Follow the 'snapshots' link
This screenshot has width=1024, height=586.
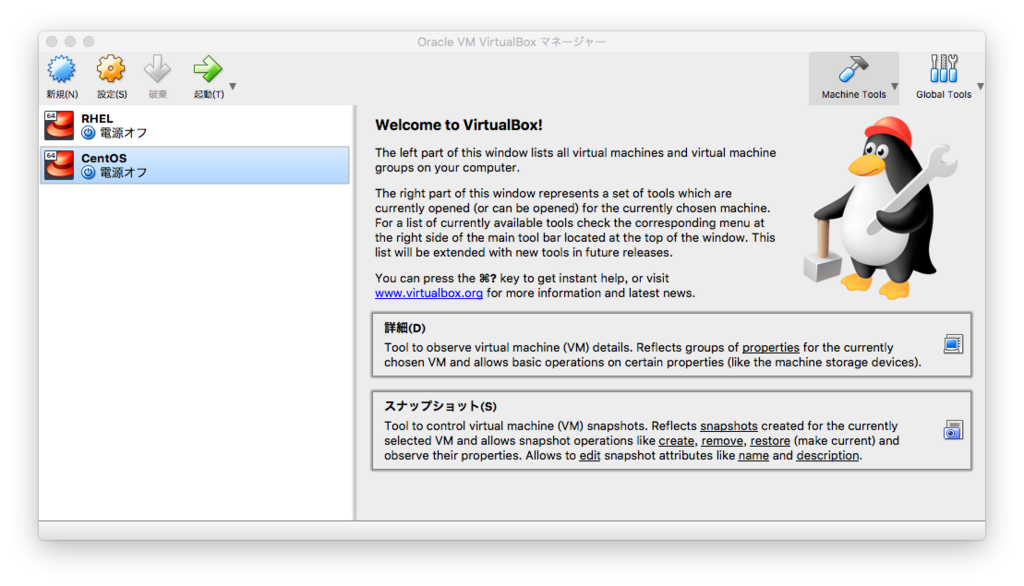click(729, 426)
